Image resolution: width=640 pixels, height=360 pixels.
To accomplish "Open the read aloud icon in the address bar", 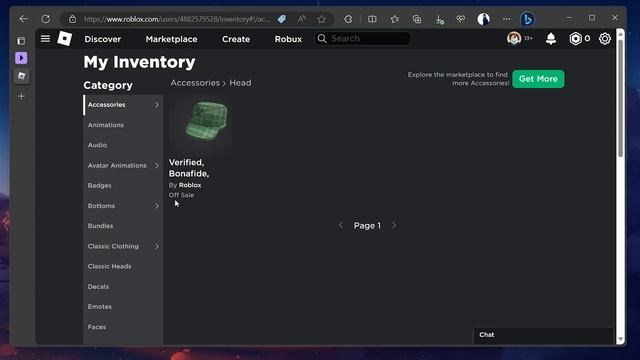I will [302, 19].
